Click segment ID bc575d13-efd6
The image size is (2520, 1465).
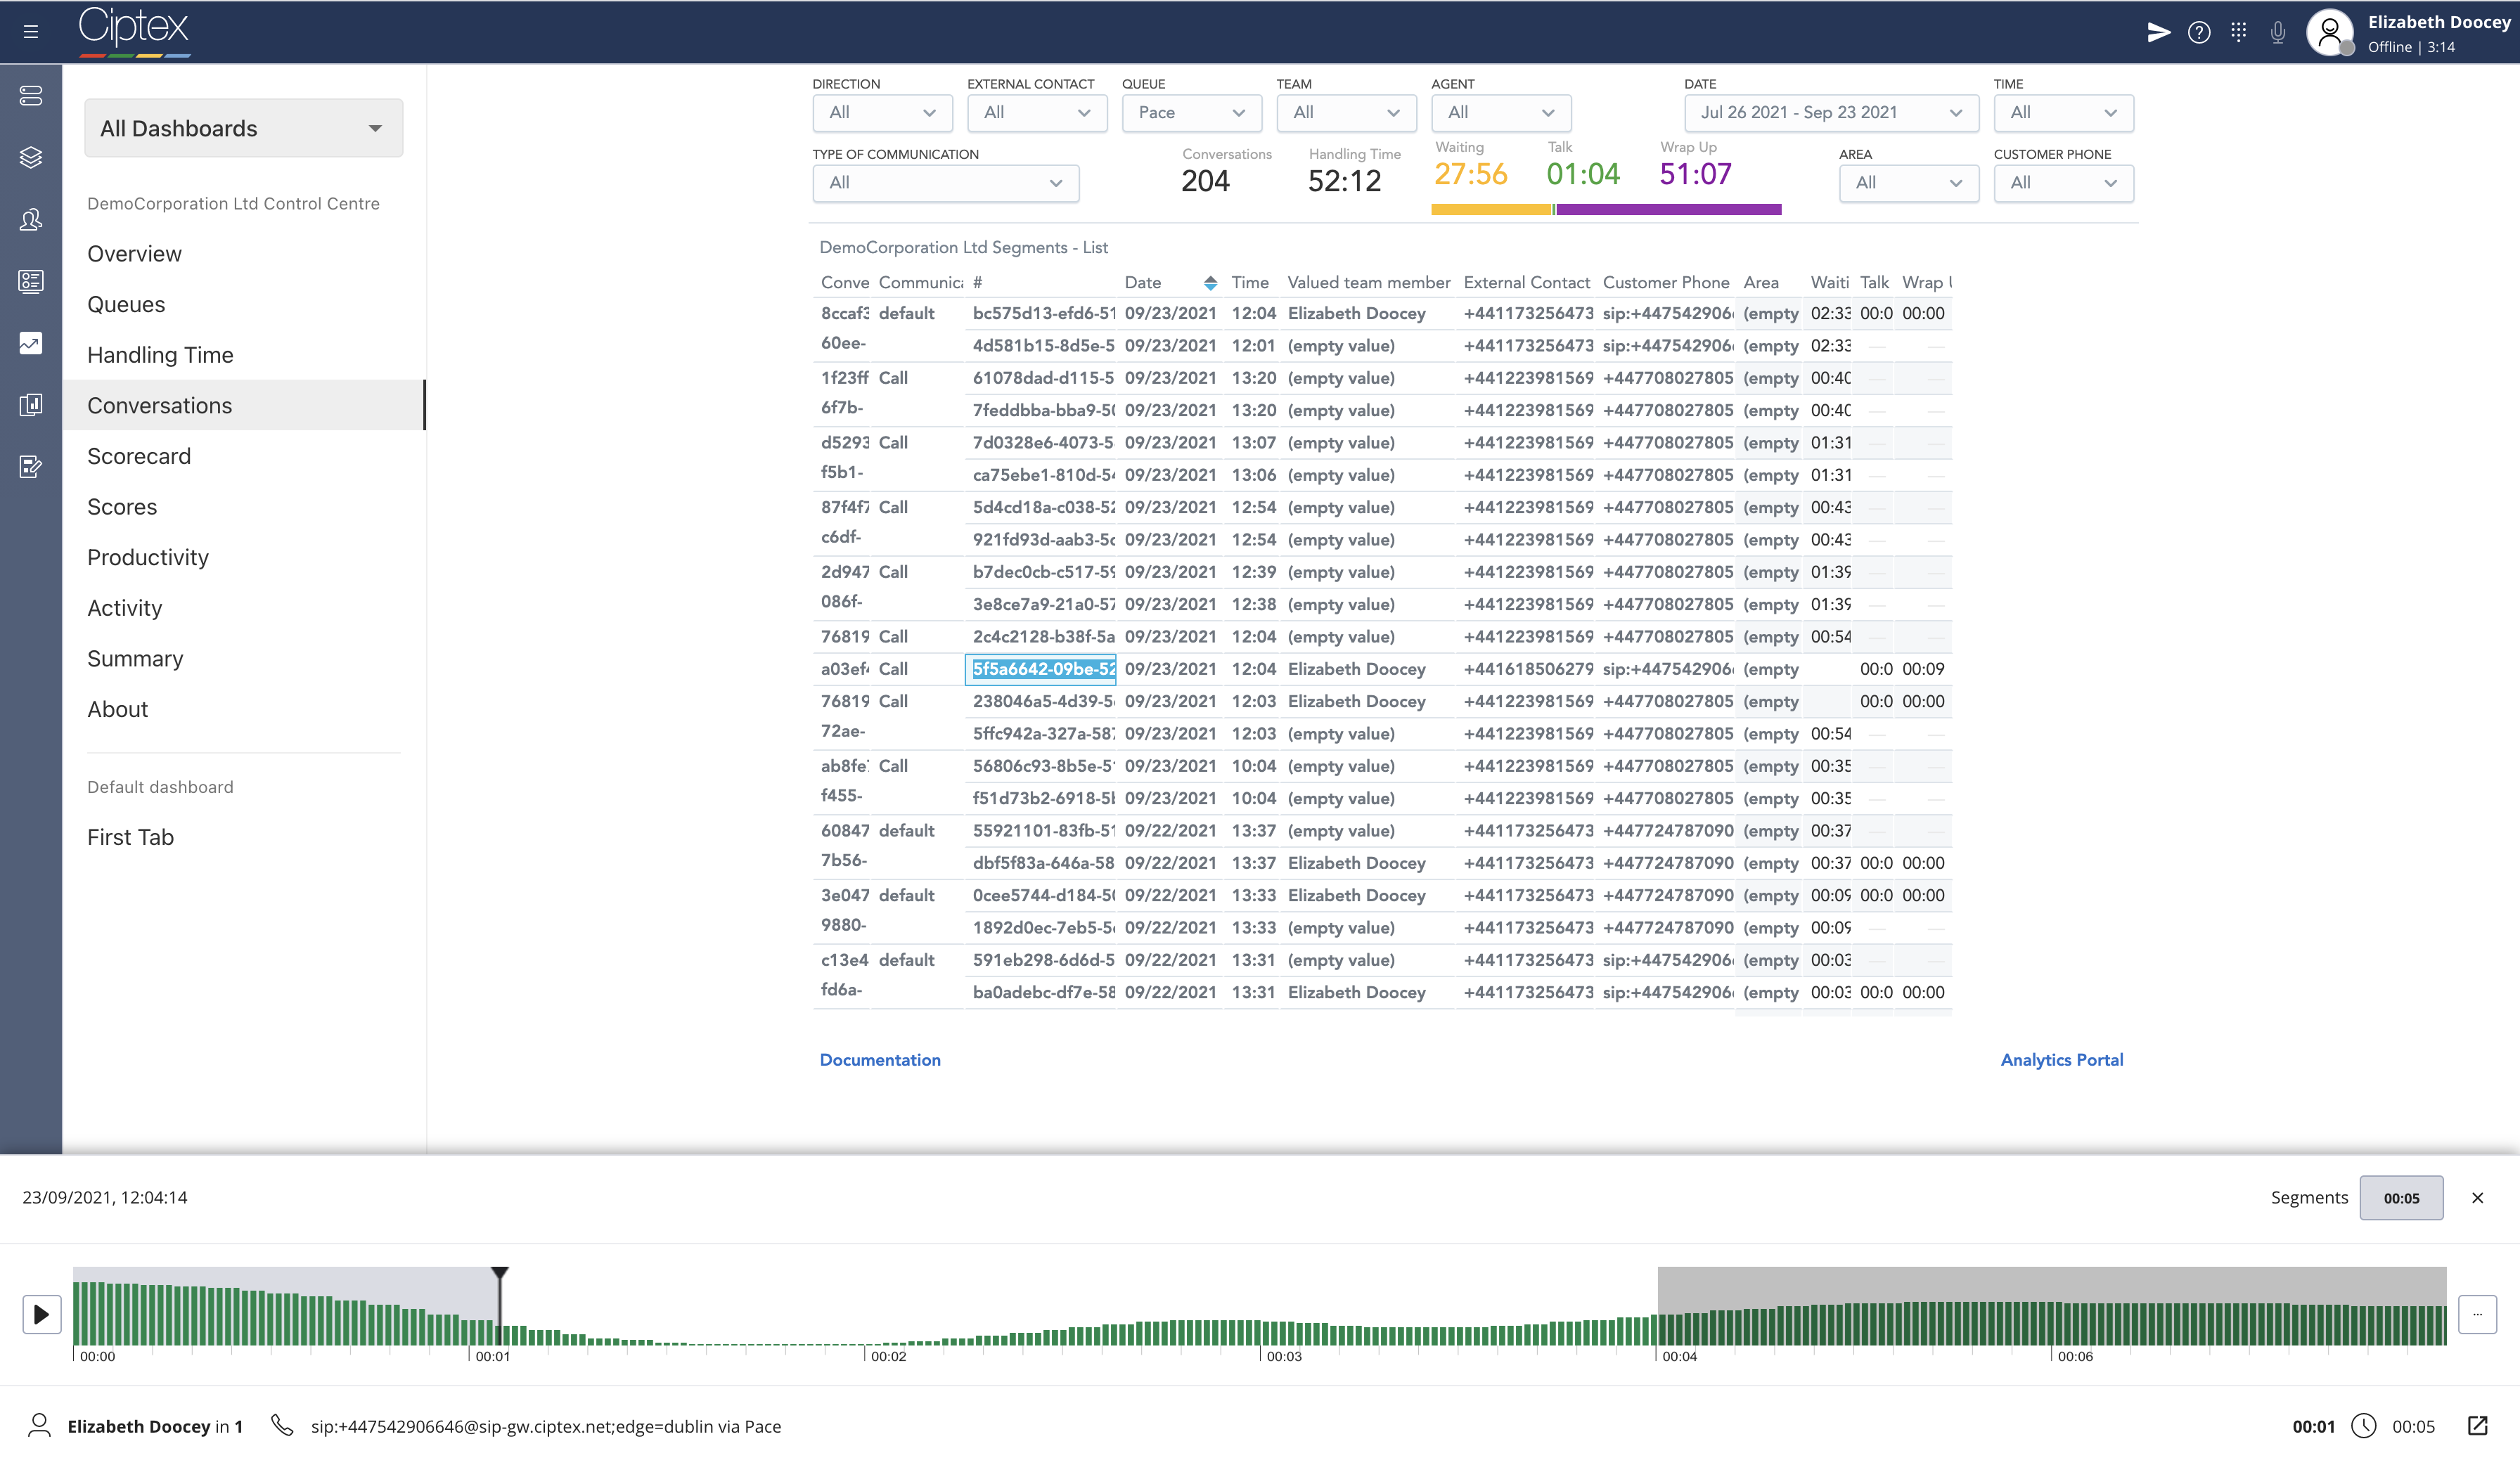pos(1044,313)
